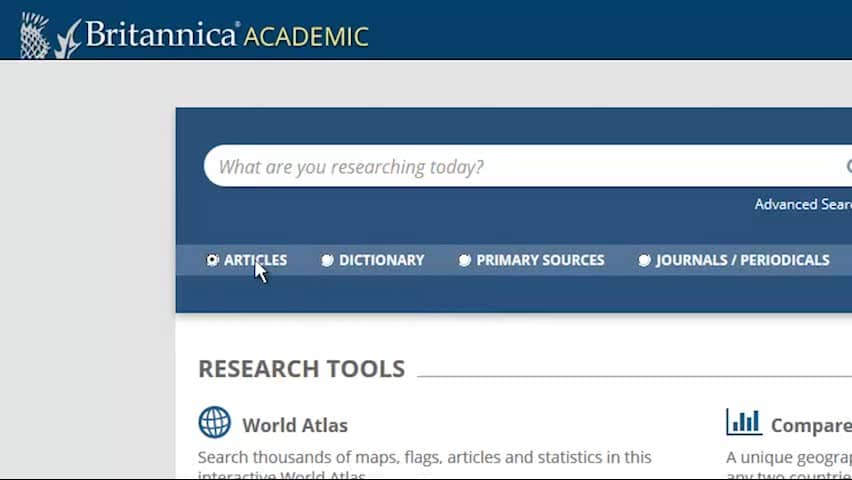Screen dimensions: 852x480
Task: Click the Journals / Periodicals label
Action: coord(743,260)
